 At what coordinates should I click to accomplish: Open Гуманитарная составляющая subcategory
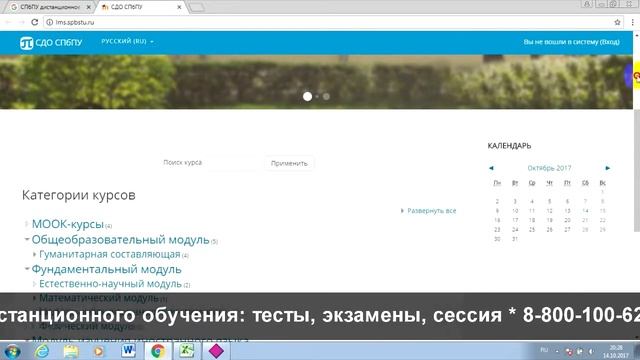(110, 254)
